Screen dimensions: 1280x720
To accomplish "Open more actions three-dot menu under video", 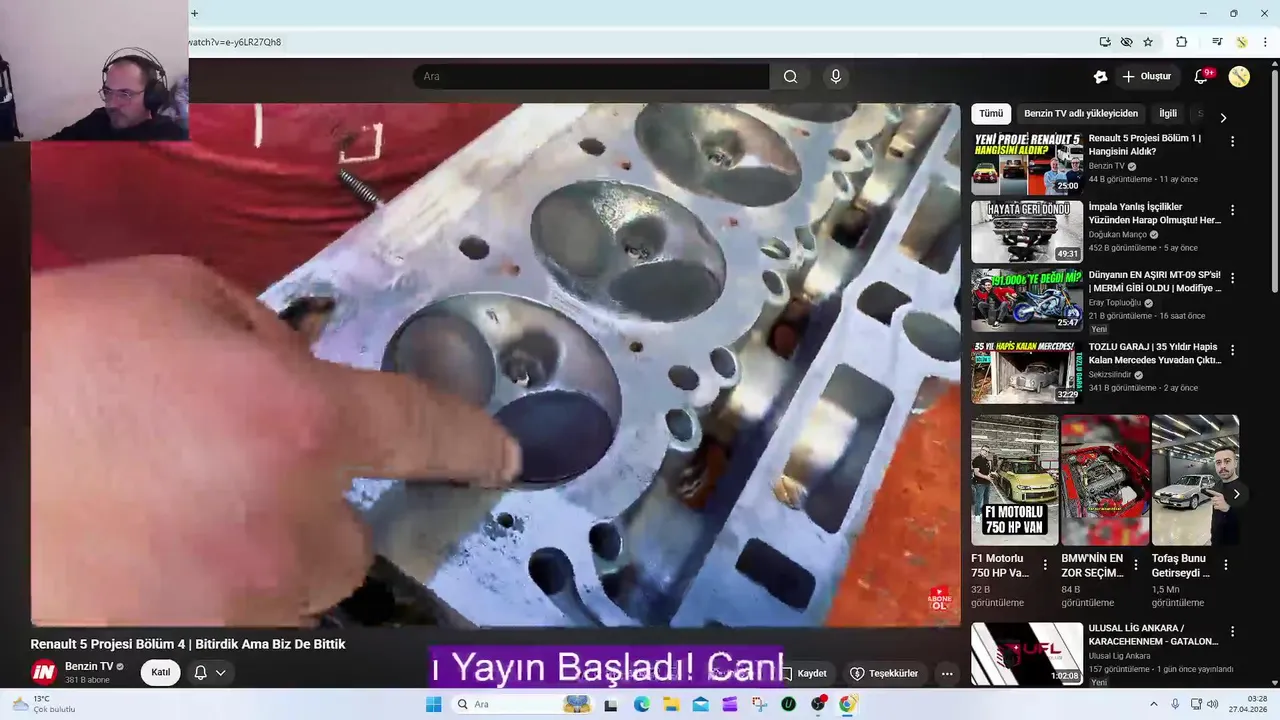I will [947, 673].
